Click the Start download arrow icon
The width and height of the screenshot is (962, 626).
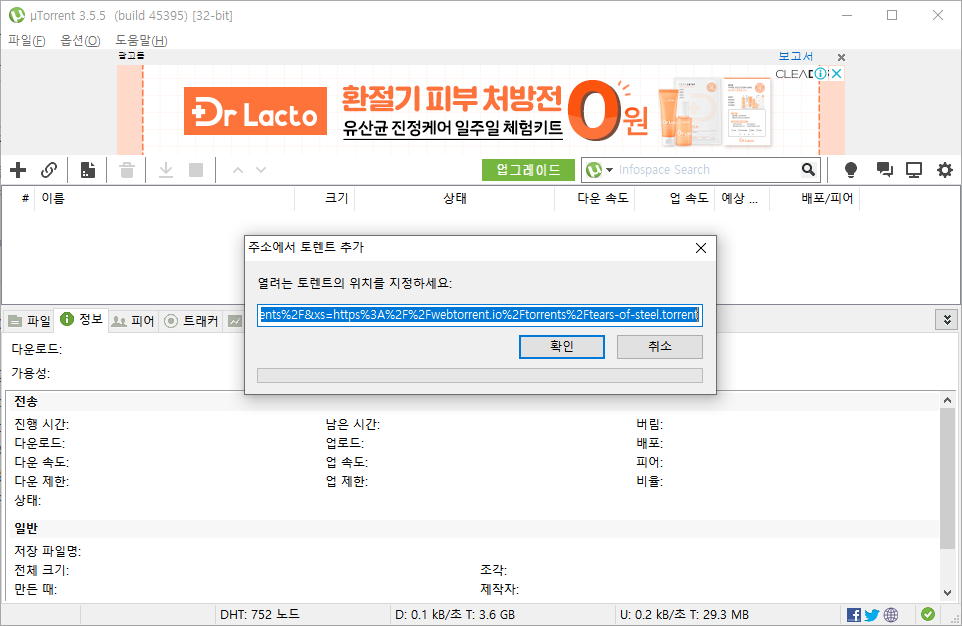[x=166, y=170]
